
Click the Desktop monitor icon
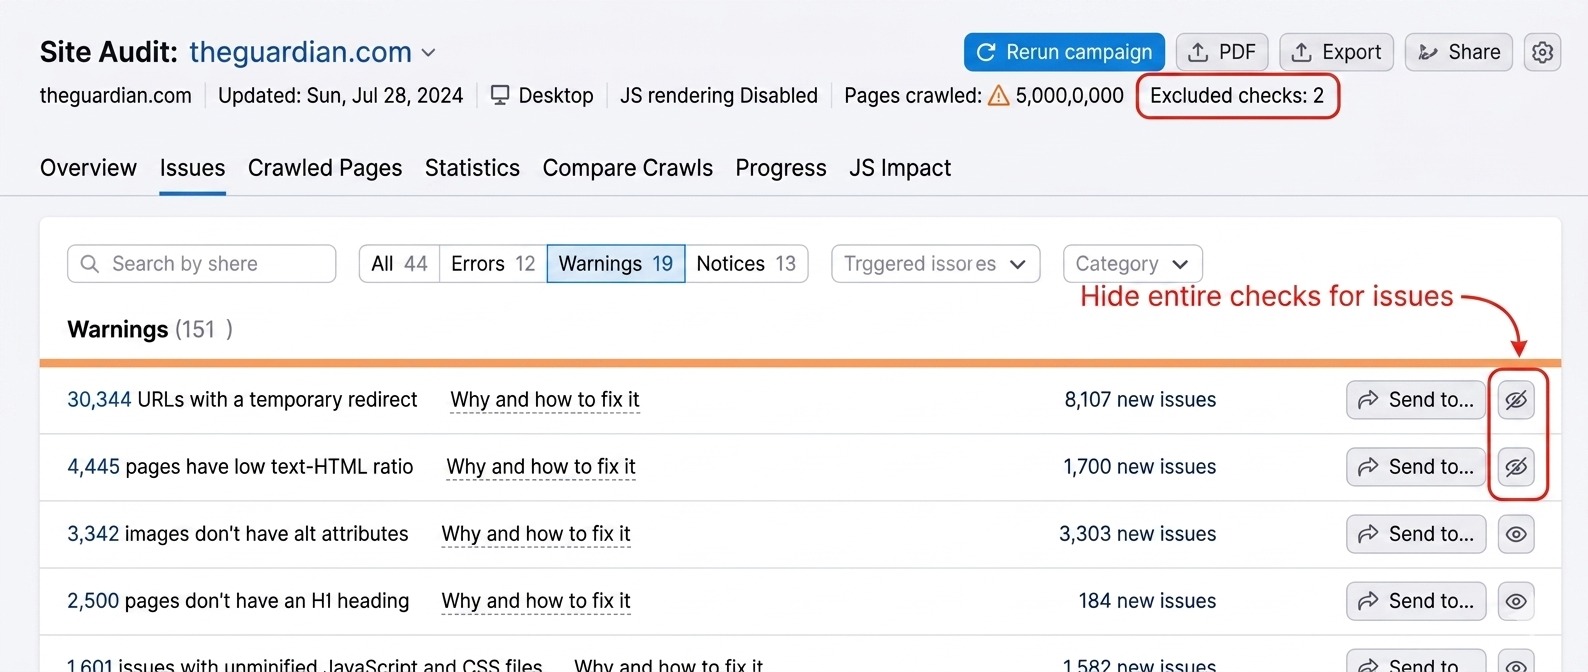(x=499, y=96)
